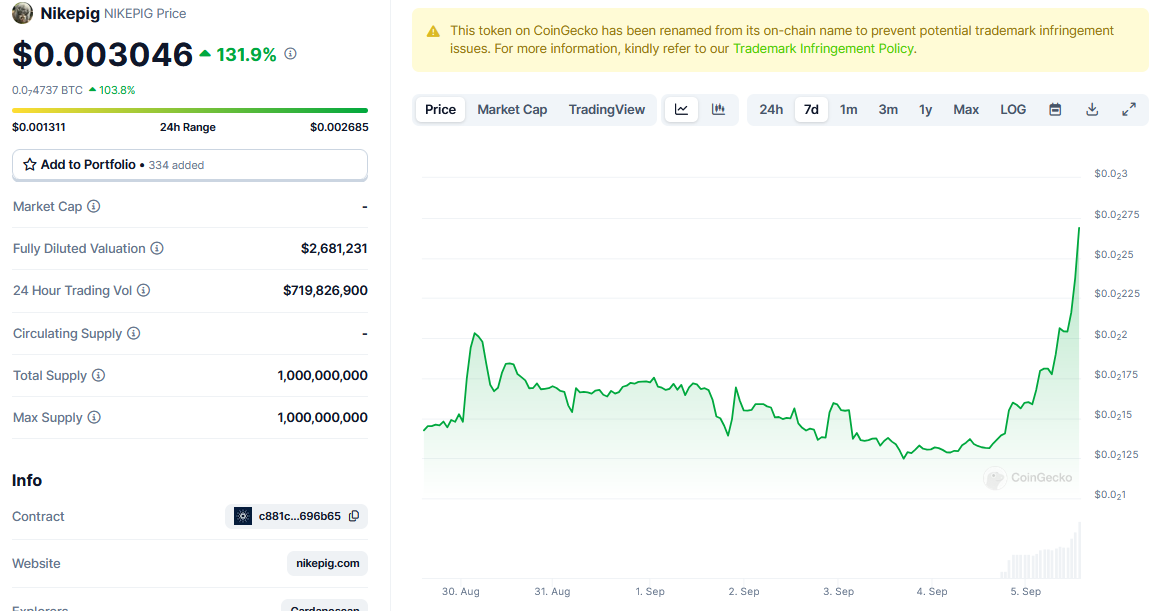This screenshot has width=1163, height=611.
Task: Expand chart to fullscreen icon
Action: pyautogui.click(x=1129, y=110)
